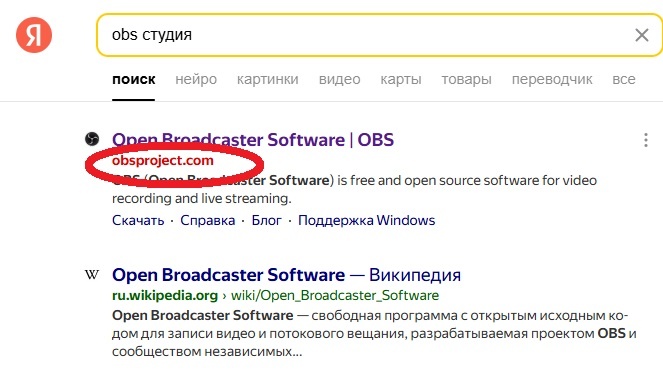This screenshot has width=663, height=371.
Task: Go to the 'видео' tab
Action: tap(340, 80)
